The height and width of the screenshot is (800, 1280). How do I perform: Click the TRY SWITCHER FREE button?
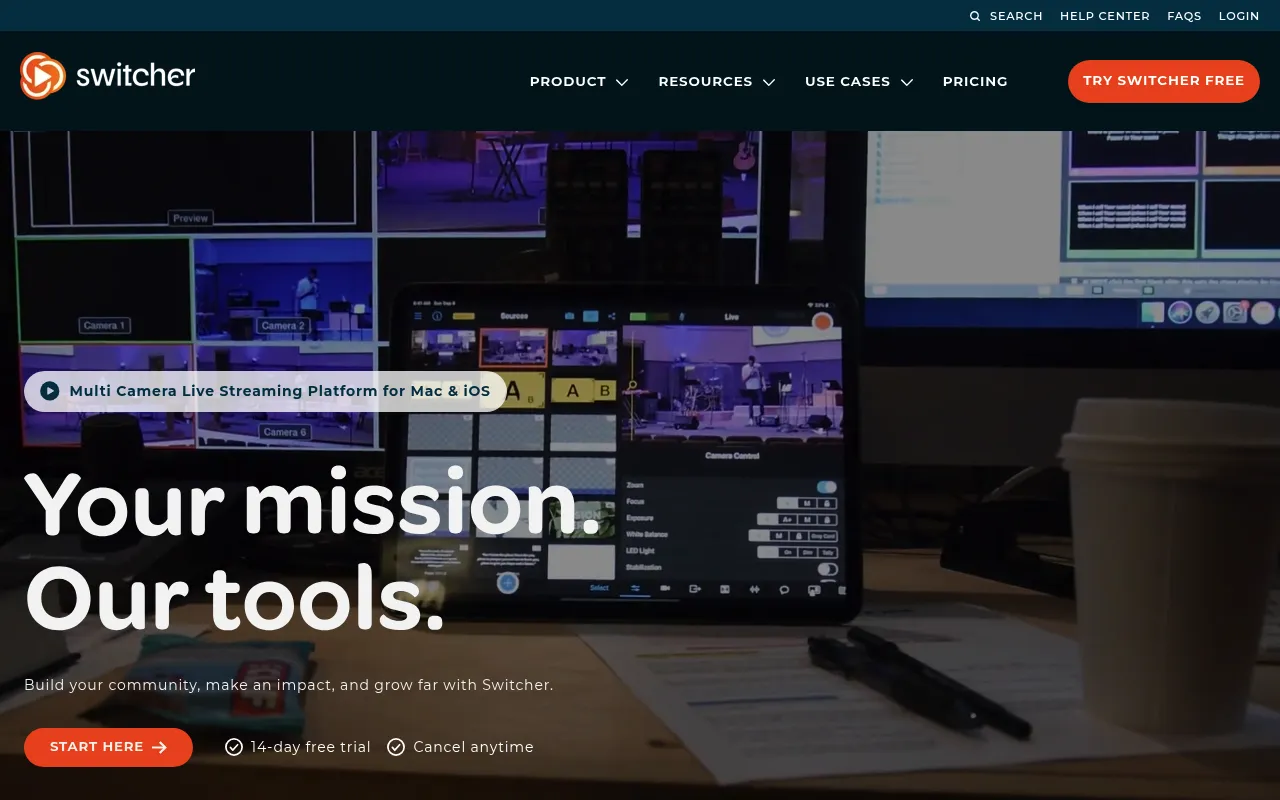coord(1164,81)
